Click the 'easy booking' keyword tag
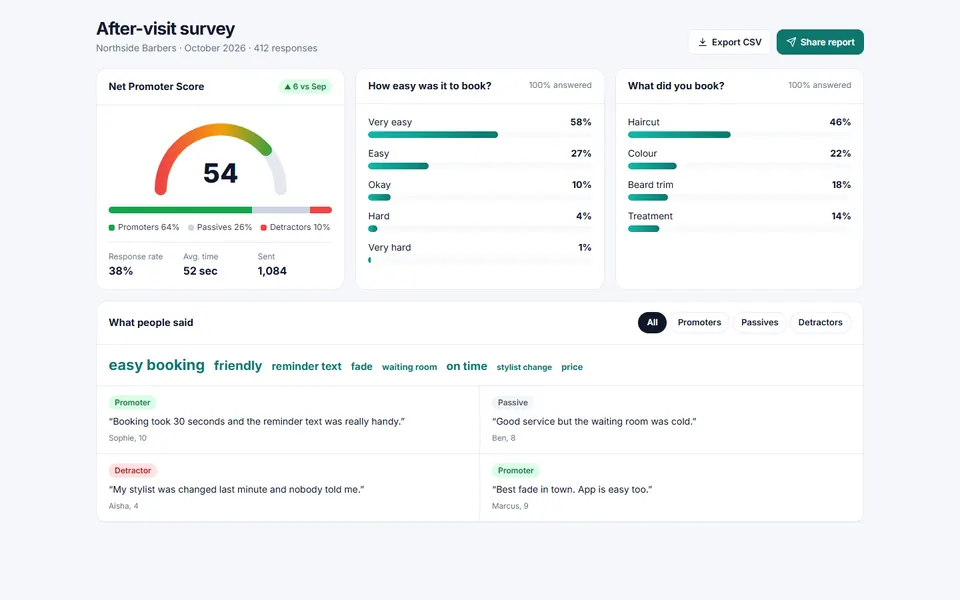The width and height of the screenshot is (960, 600). click(x=157, y=366)
